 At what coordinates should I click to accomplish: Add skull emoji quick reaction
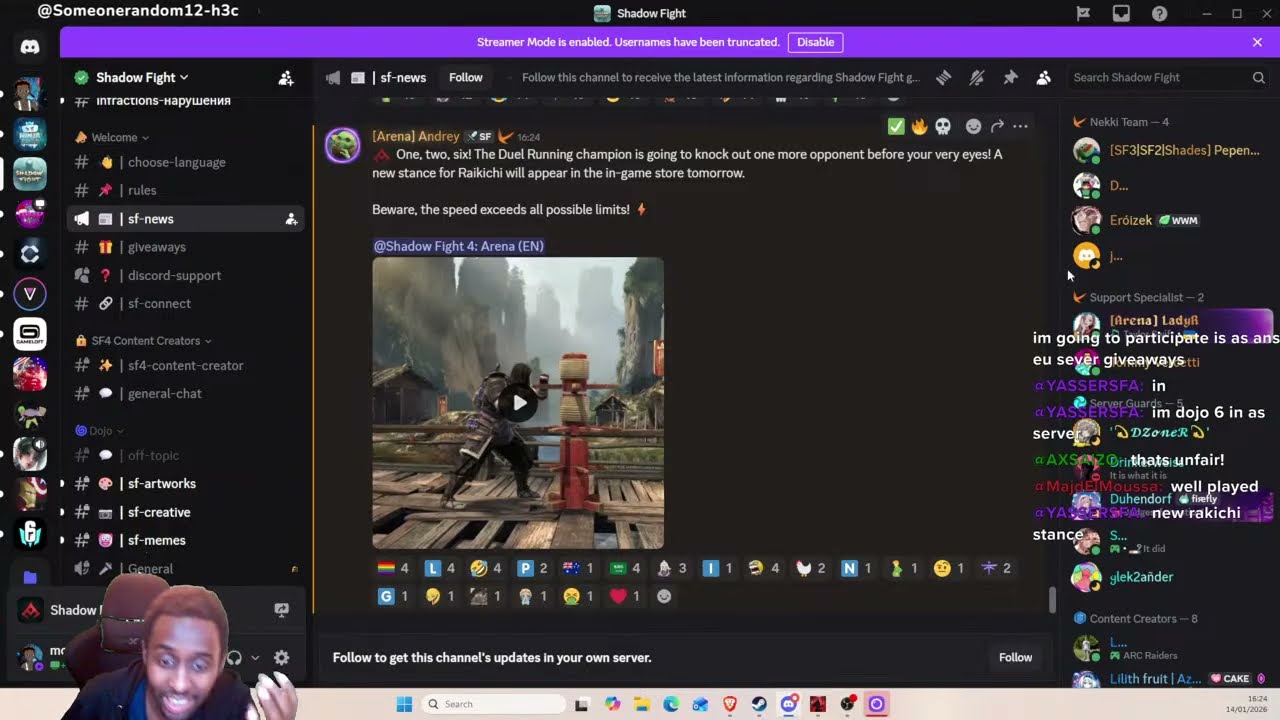[943, 126]
